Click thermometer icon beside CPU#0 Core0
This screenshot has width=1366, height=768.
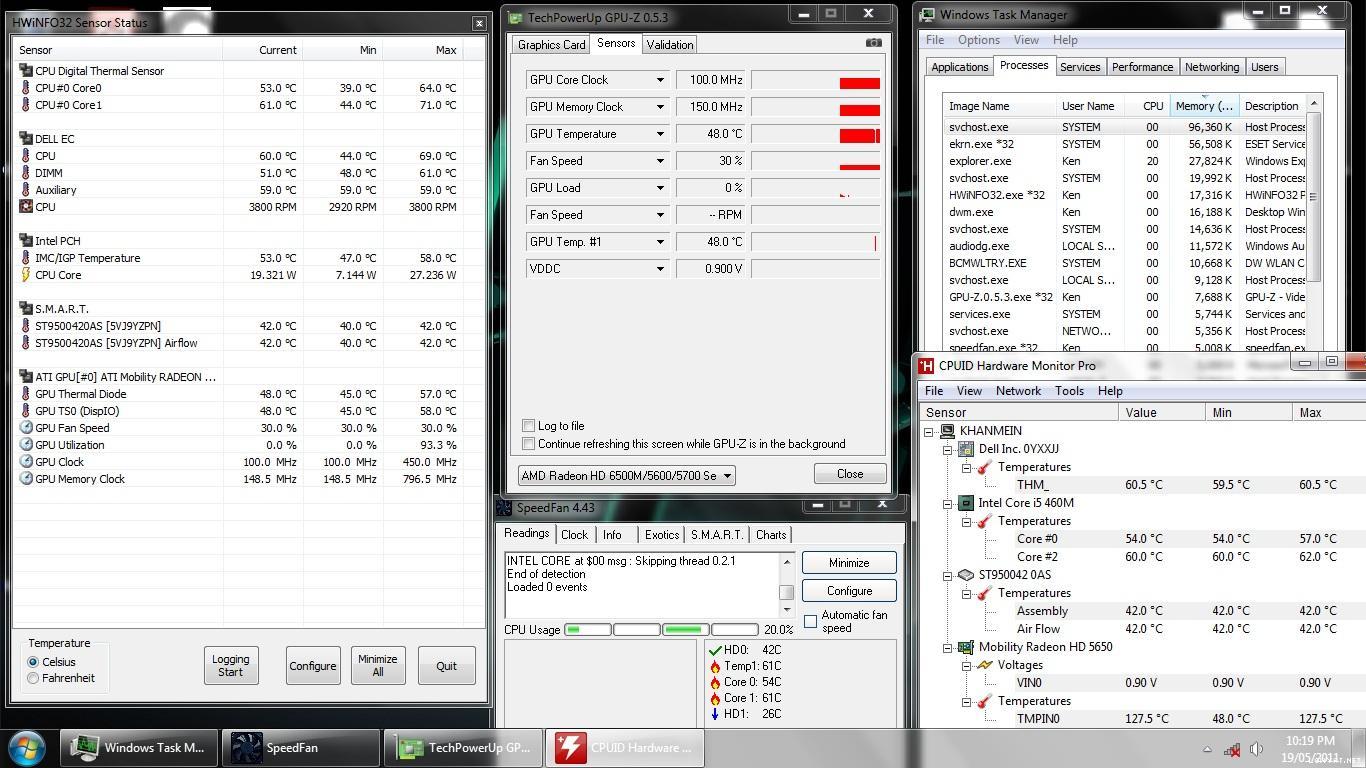click(x=25, y=88)
